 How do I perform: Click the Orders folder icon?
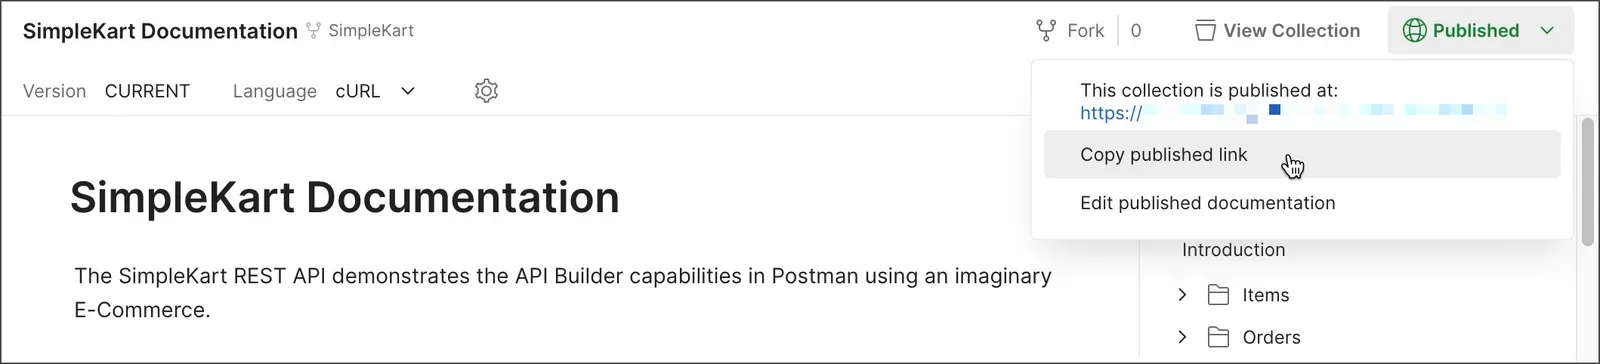(1218, 337)
